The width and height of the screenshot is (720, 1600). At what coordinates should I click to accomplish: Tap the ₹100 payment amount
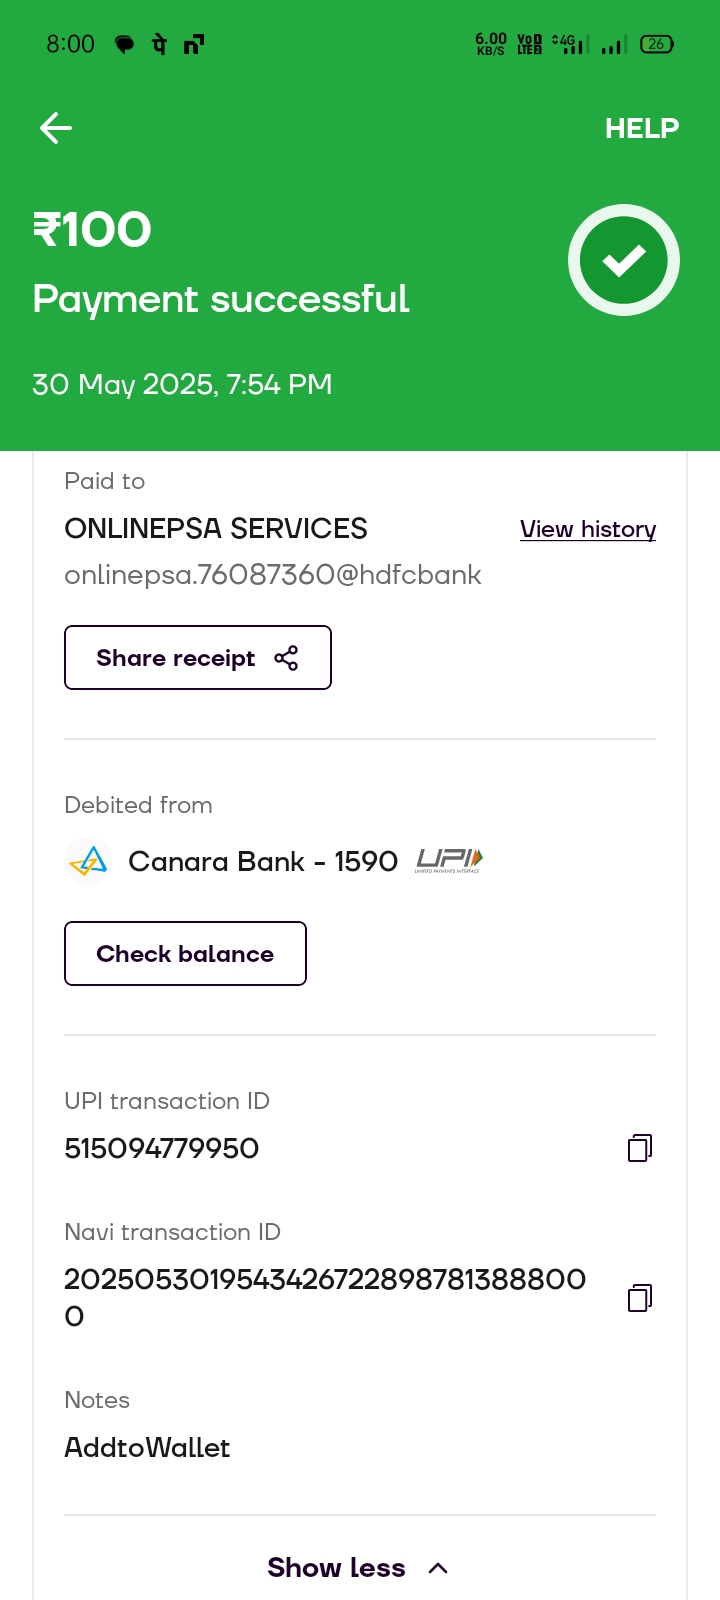click(92, 230)
